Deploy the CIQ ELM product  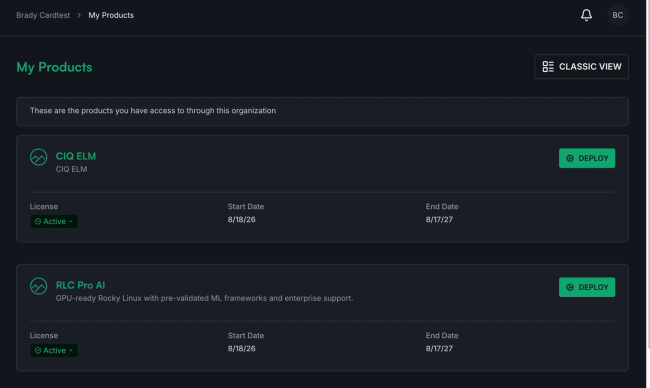(587, 158)
